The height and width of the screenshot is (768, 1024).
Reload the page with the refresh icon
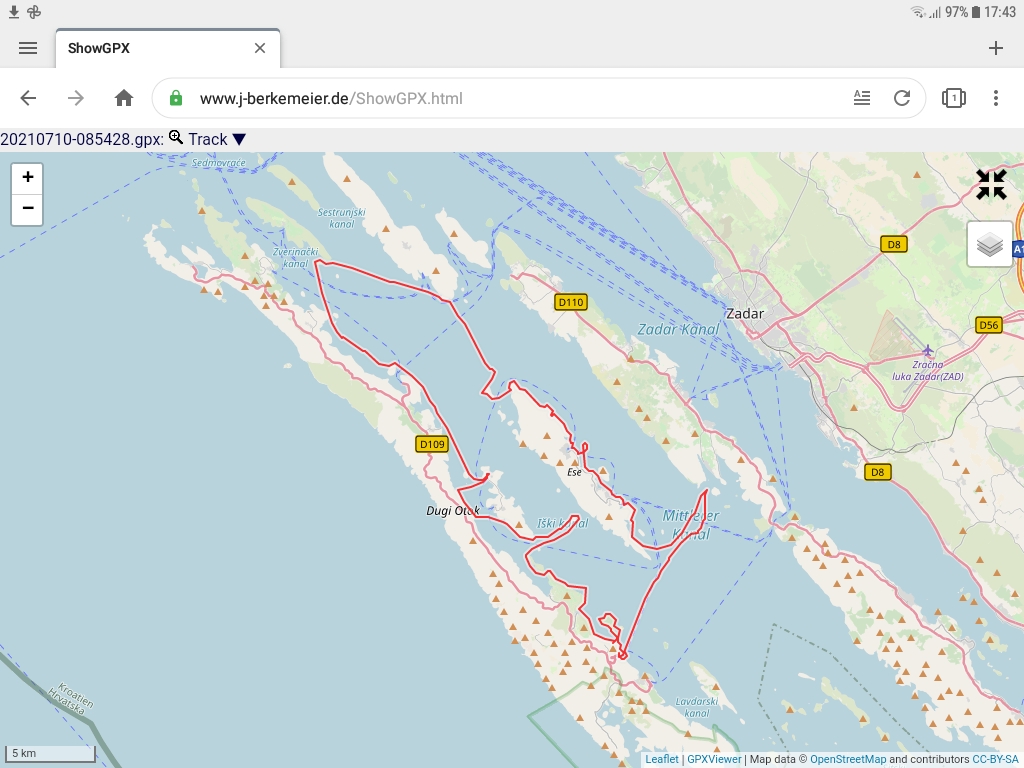click(902, 97)
